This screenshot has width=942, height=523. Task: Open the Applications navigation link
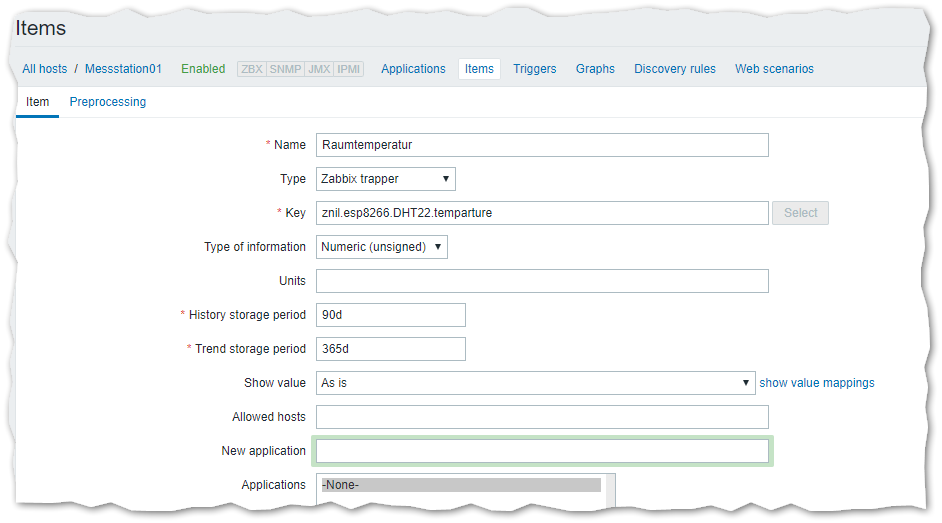413,69
